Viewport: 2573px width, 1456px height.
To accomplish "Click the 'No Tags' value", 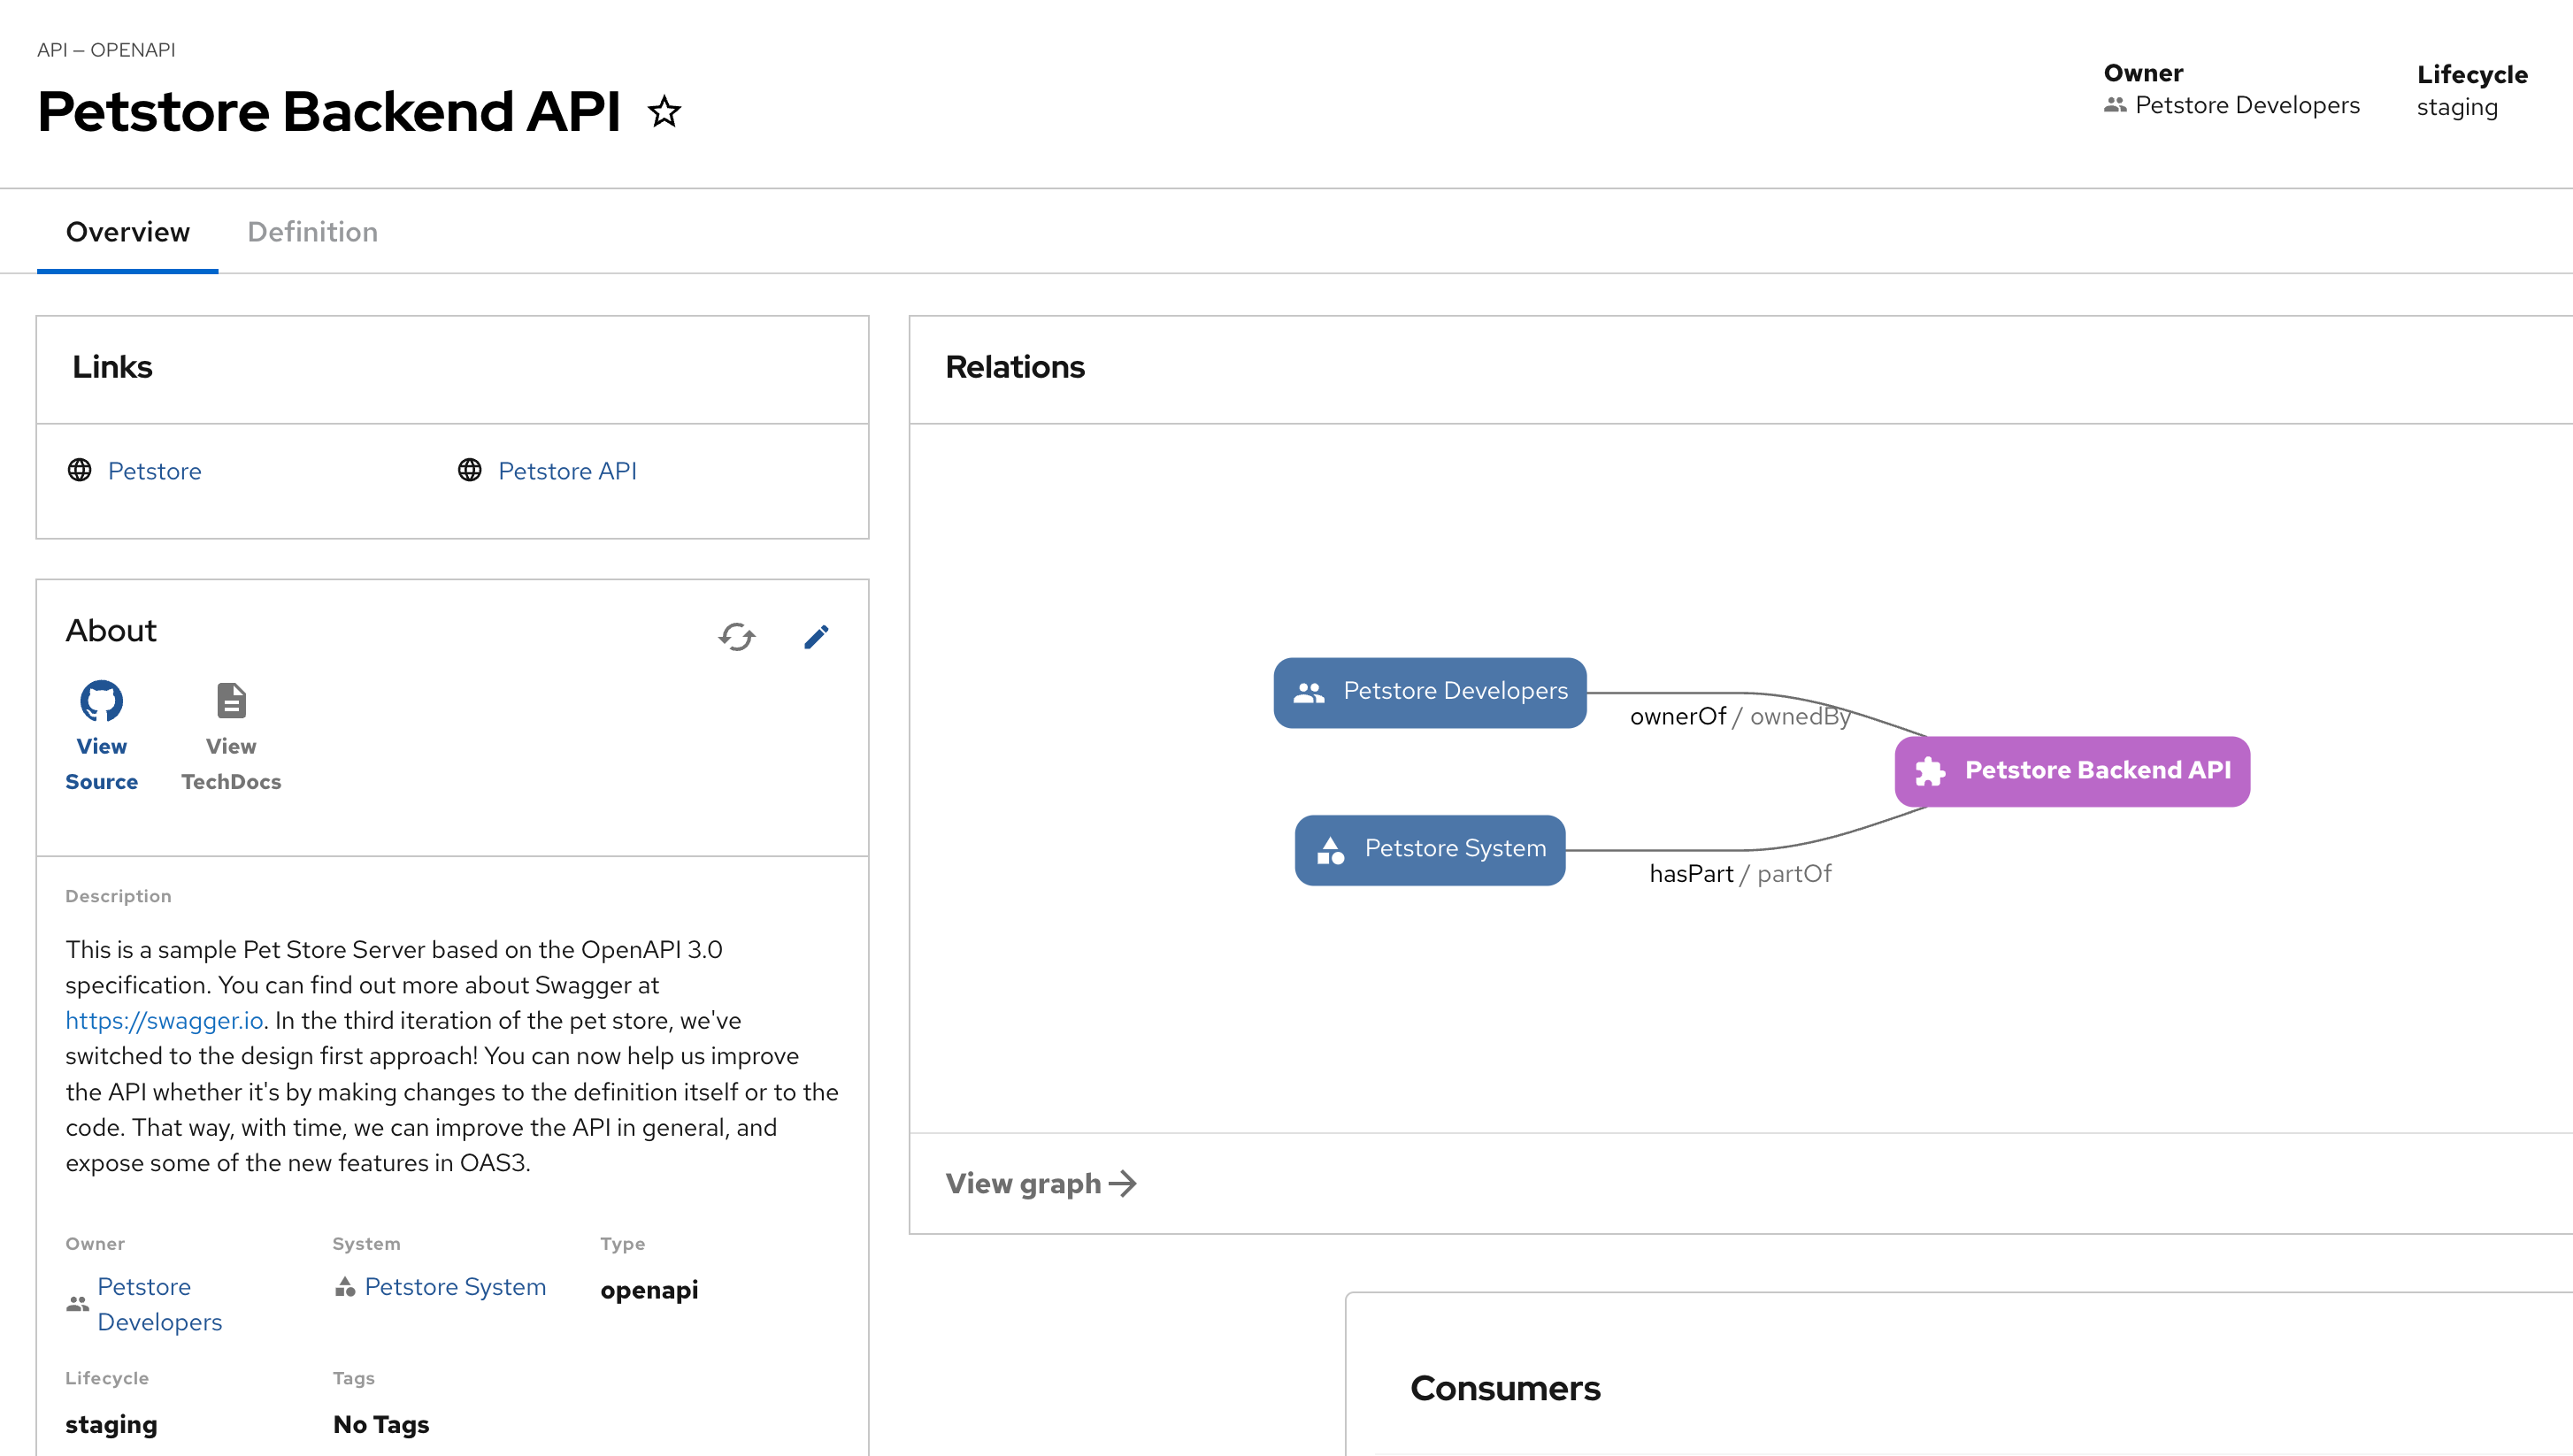I will (381, 1424).
